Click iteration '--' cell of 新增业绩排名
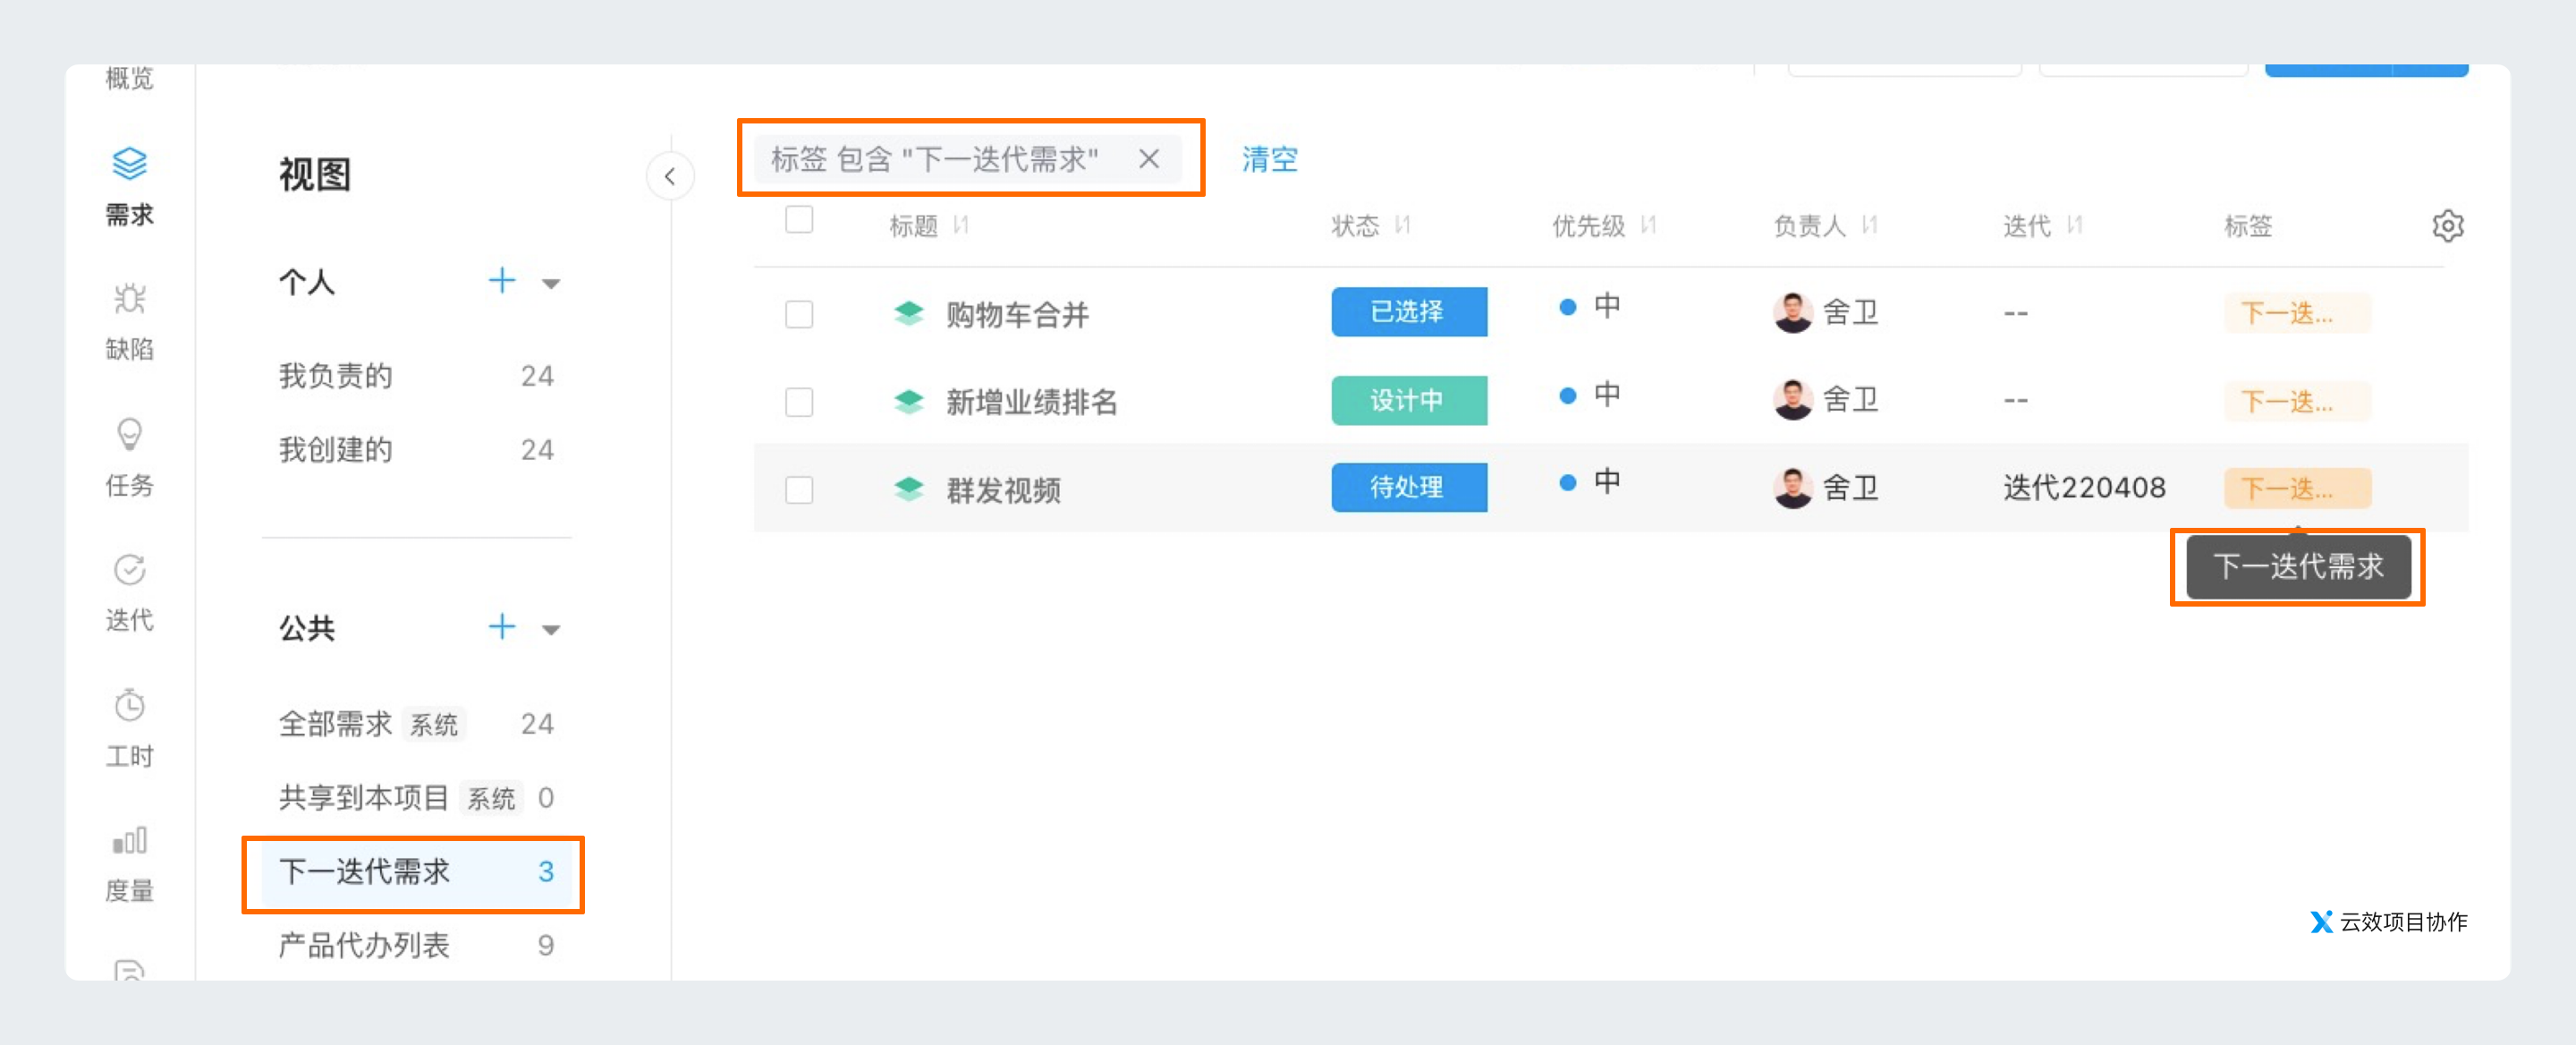This screenshot has height=1045, width=2576. (2016, 401)
